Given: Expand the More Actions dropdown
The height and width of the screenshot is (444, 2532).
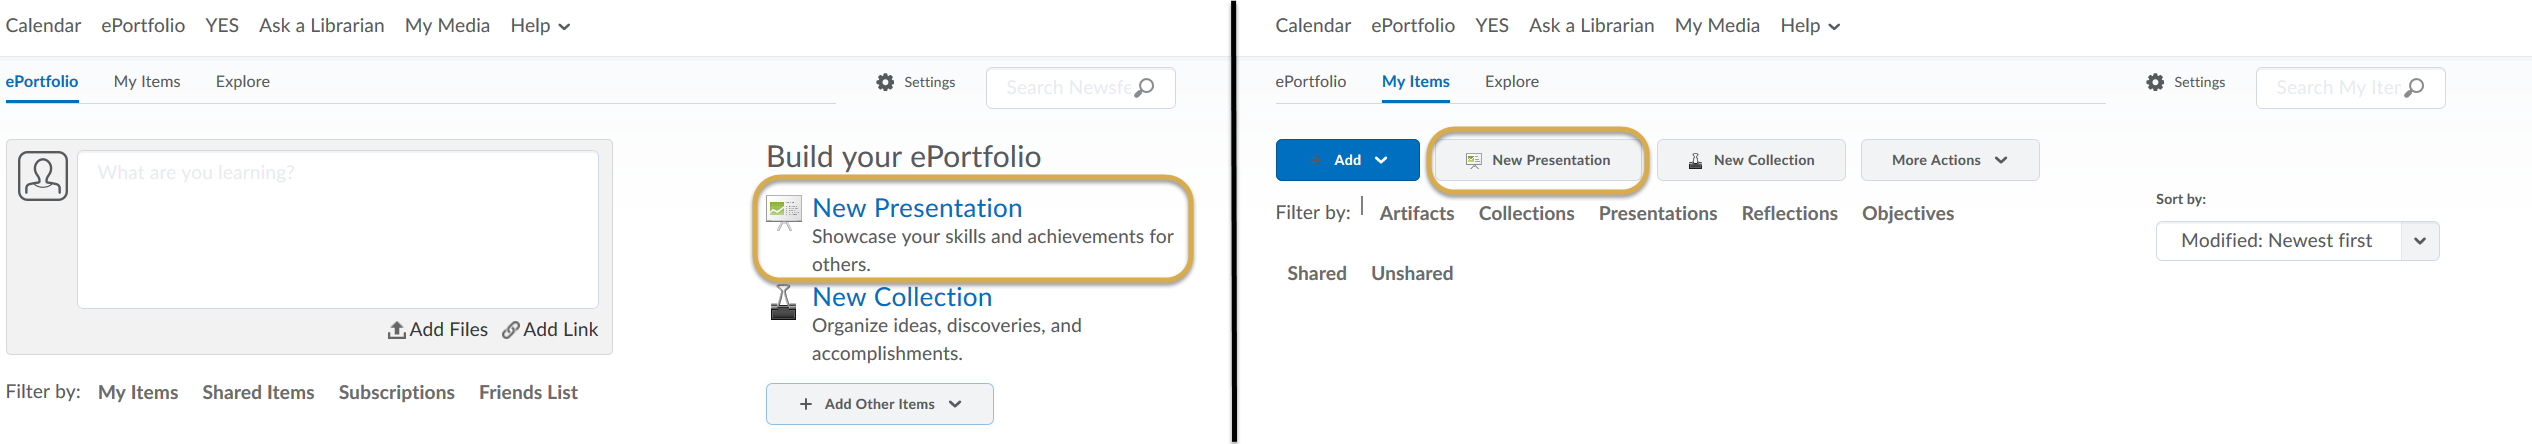Looking at the screenshot, I should pos(1949,160).
